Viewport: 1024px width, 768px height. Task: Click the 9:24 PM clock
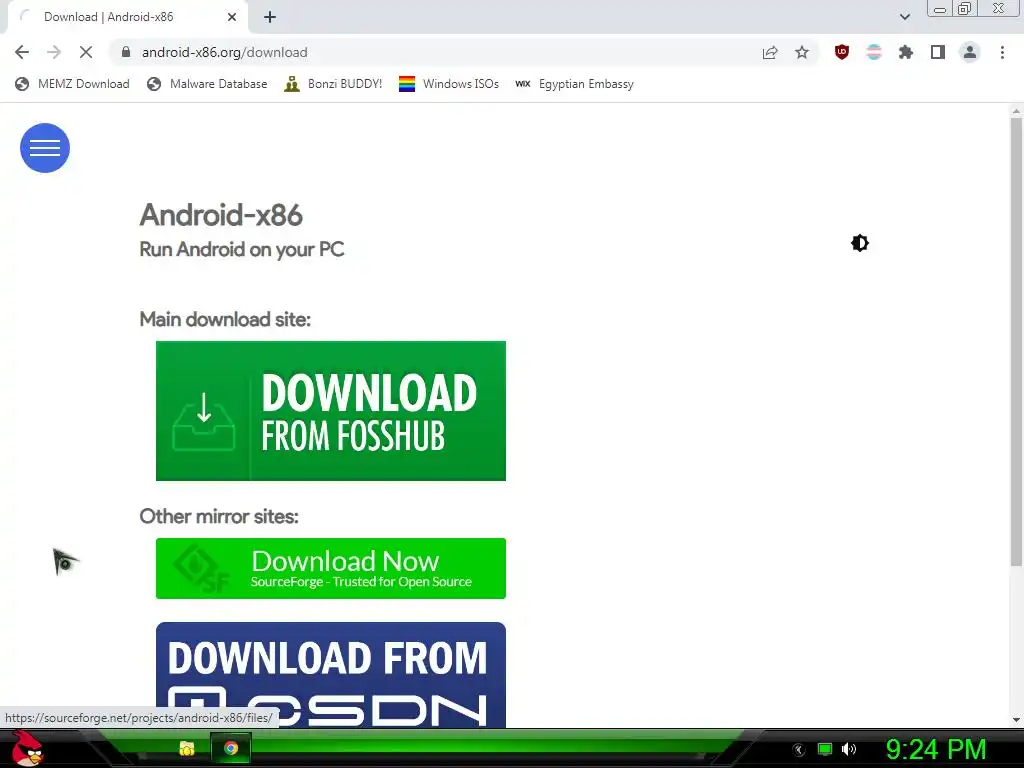pyautogui.click(x=936, y=749)
